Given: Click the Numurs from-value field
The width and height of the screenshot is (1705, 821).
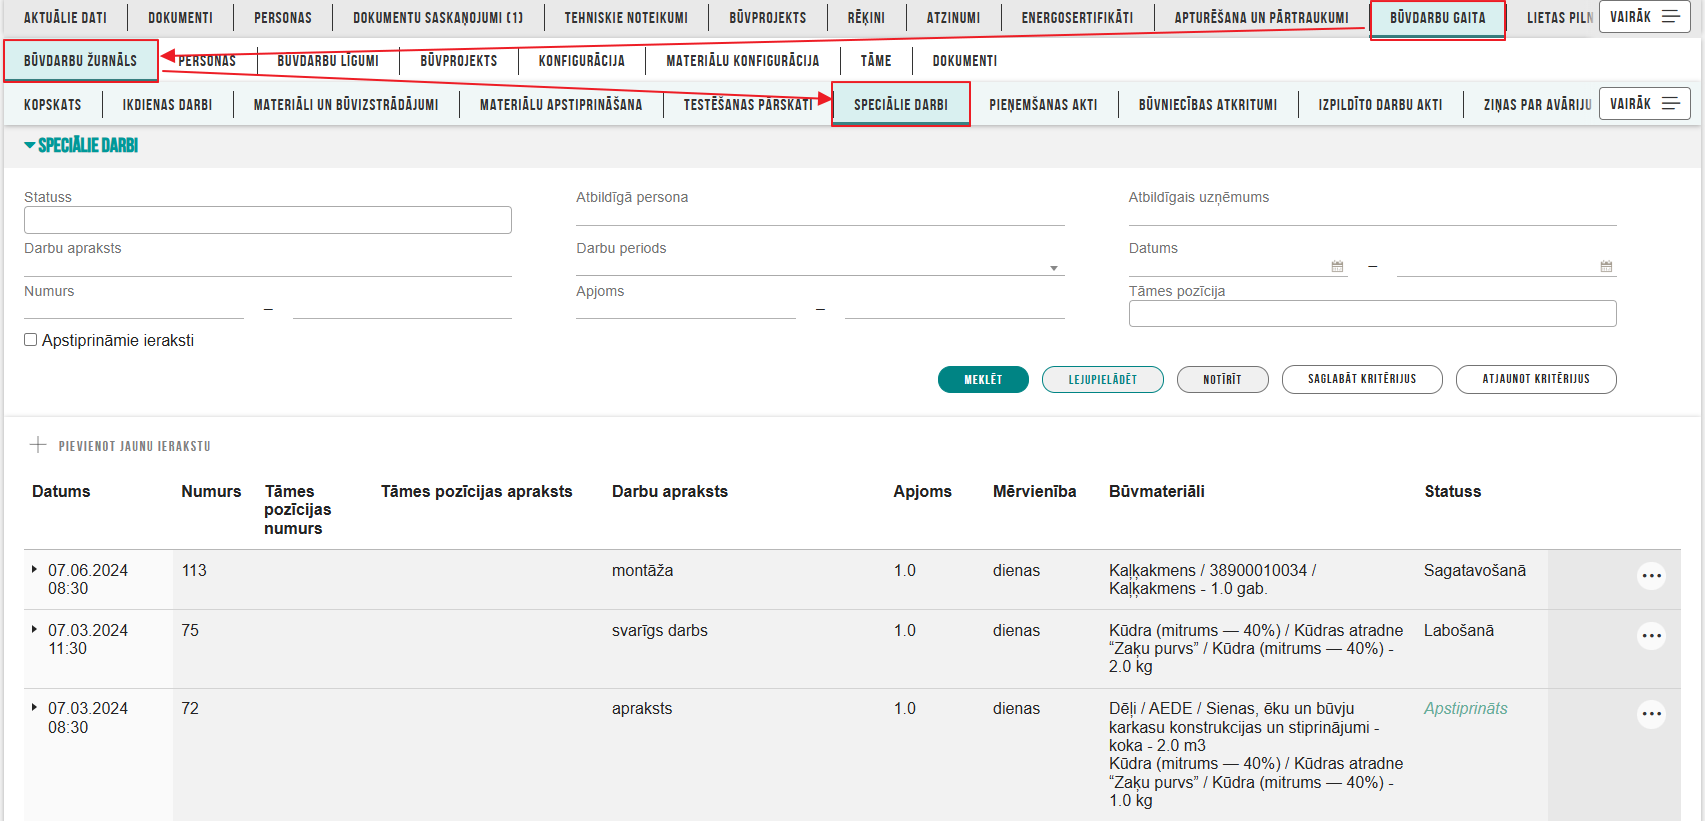Looking at the screenshot, I should point(134,309).
